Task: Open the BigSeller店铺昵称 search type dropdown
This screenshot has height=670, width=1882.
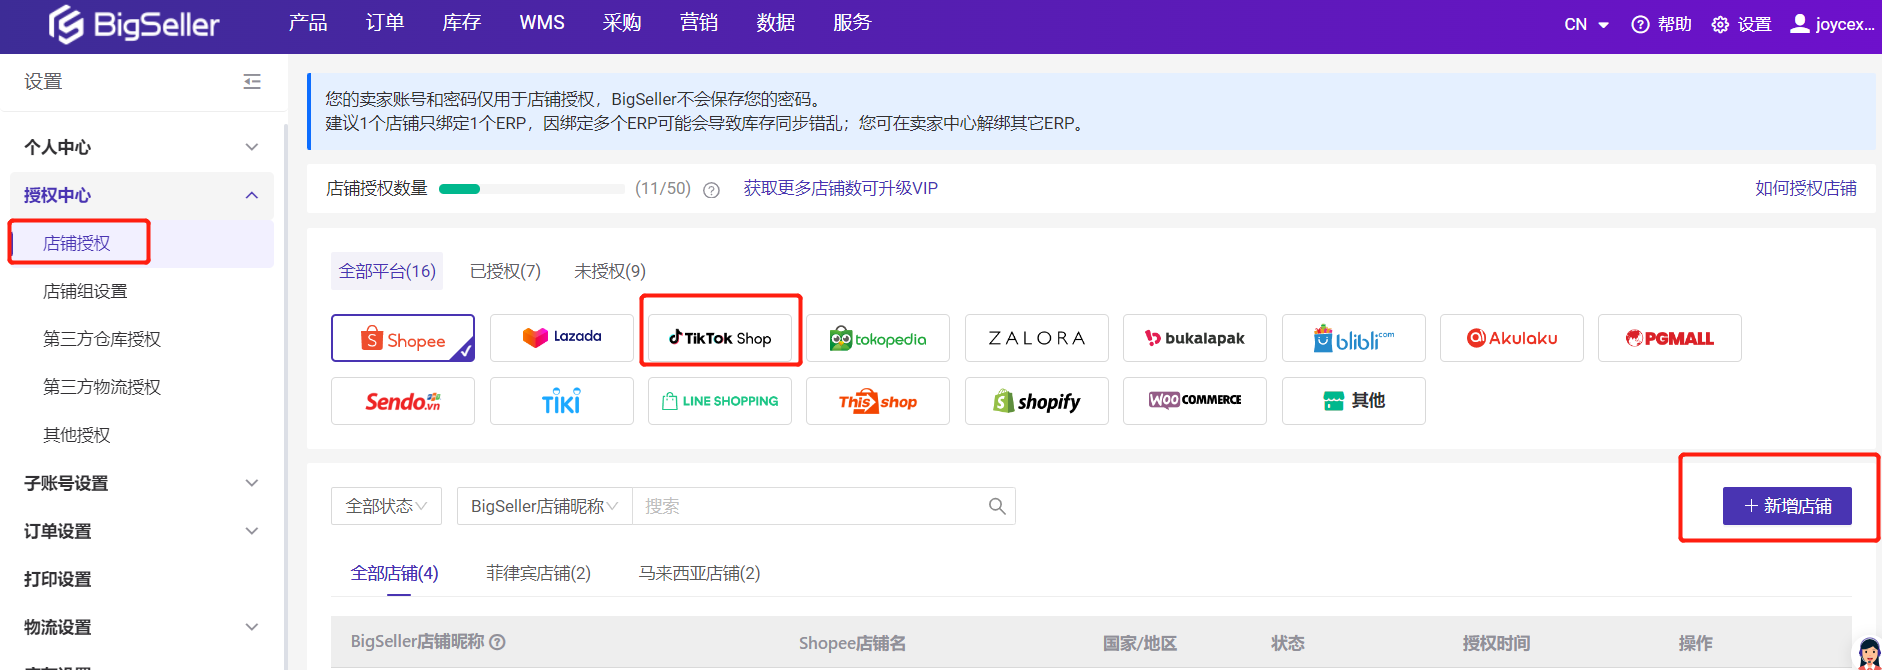Action: [544, 506]
